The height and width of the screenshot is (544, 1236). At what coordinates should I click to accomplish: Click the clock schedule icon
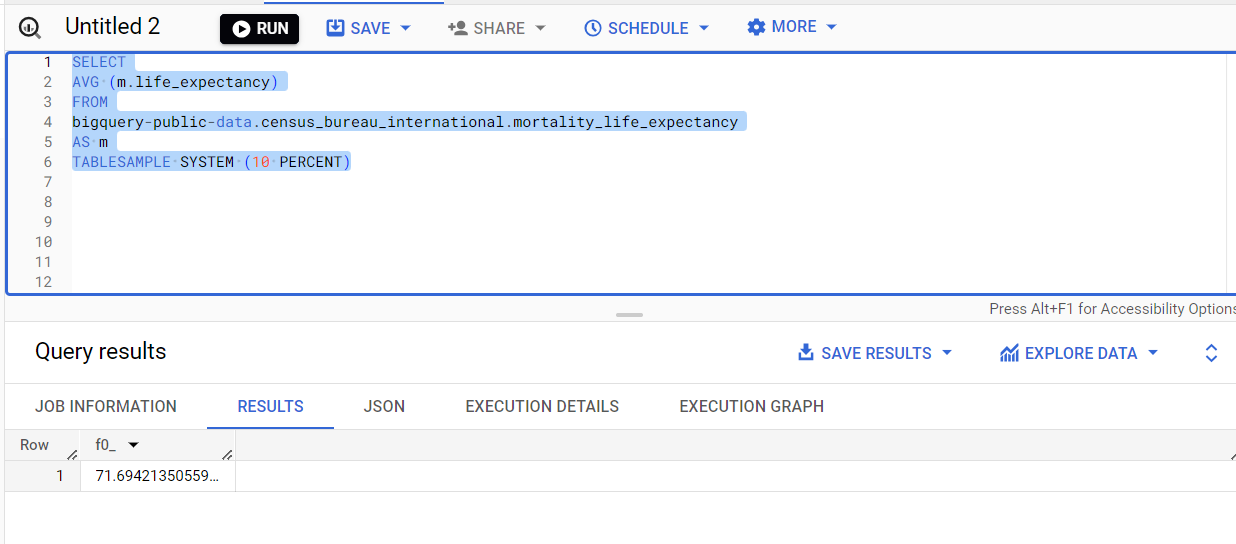coord(593,28)
